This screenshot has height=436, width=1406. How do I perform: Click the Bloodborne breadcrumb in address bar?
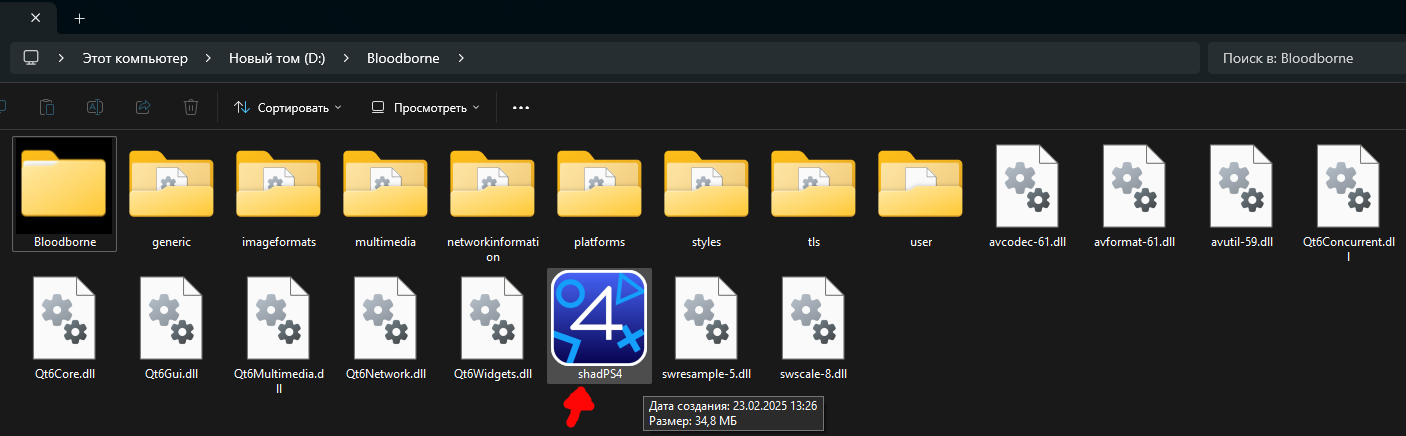pyautogui.click(x=403, y=58)
